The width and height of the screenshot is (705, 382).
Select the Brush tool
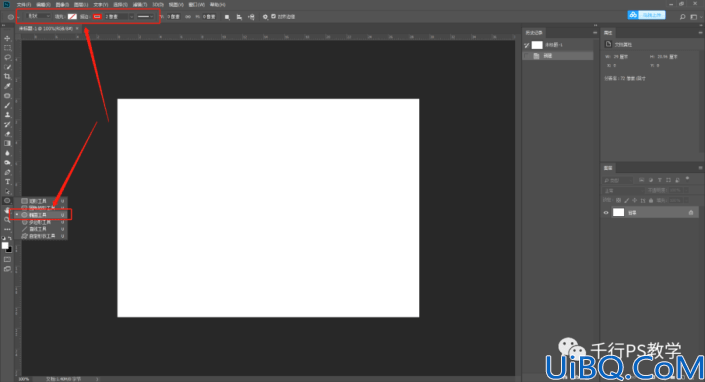pos(7,105)
